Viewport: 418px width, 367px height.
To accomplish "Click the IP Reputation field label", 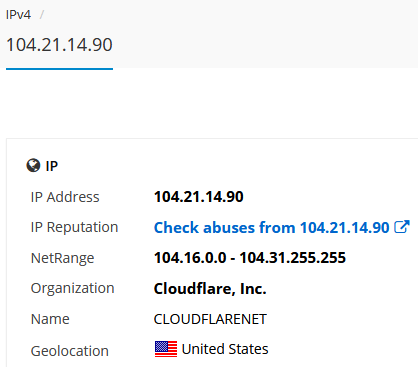I will click(x=74, y=228).
